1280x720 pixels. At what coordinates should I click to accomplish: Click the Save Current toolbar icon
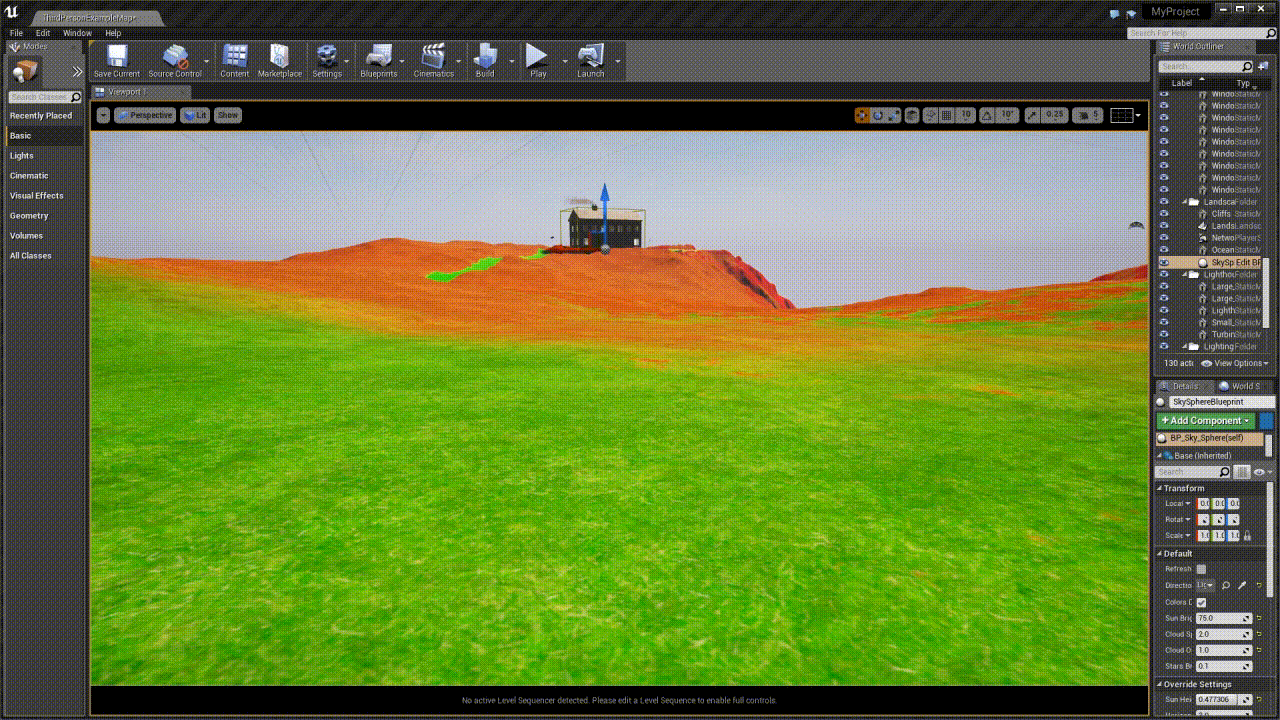117,60
